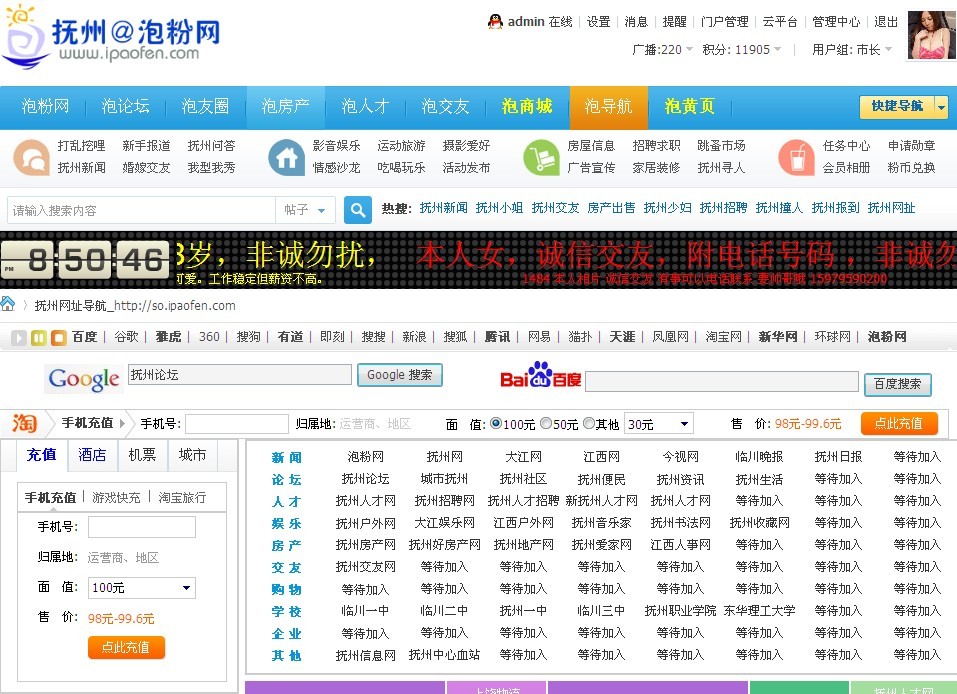Open the 泡论坛 nav tab
This screenshot has height=694, width=957.
tap(125, 106)
